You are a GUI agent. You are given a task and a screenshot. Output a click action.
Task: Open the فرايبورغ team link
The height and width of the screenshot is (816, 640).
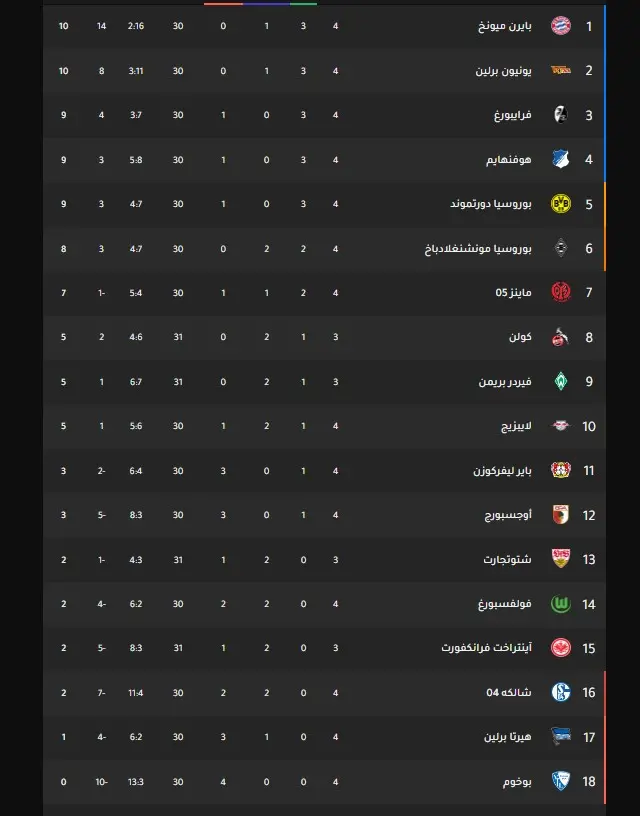click(x=513, y=115)
